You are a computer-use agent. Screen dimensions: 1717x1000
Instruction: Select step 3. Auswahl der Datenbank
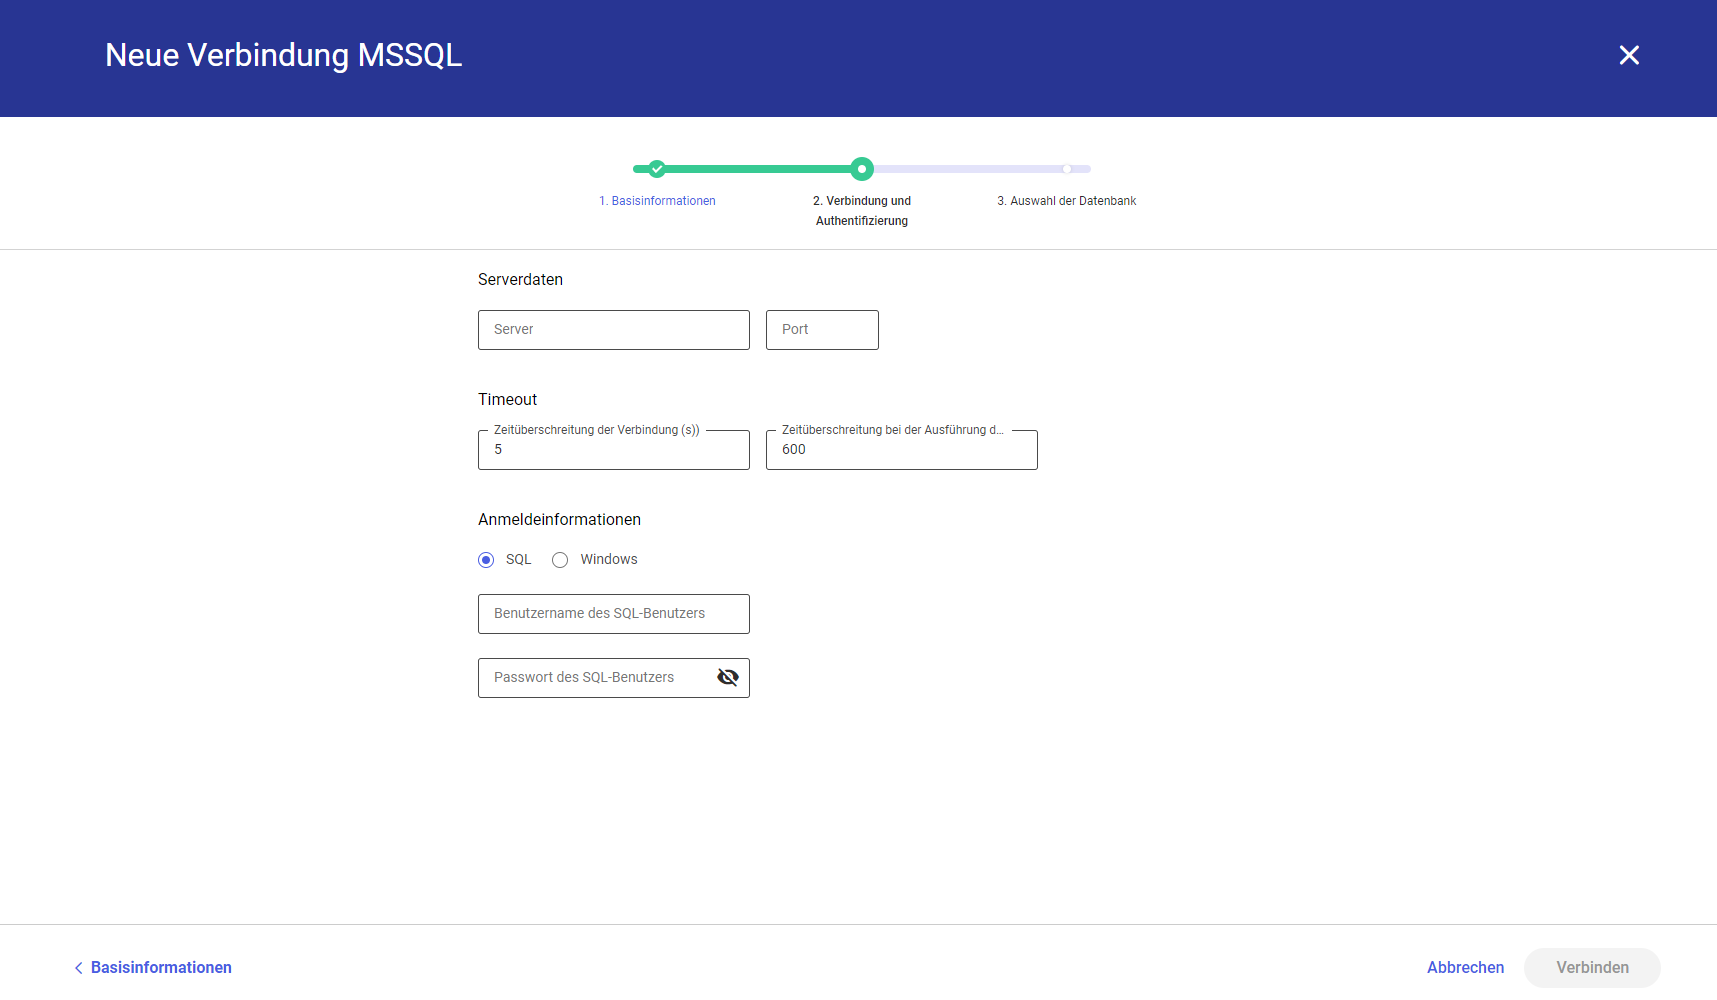coord(1067,201)
